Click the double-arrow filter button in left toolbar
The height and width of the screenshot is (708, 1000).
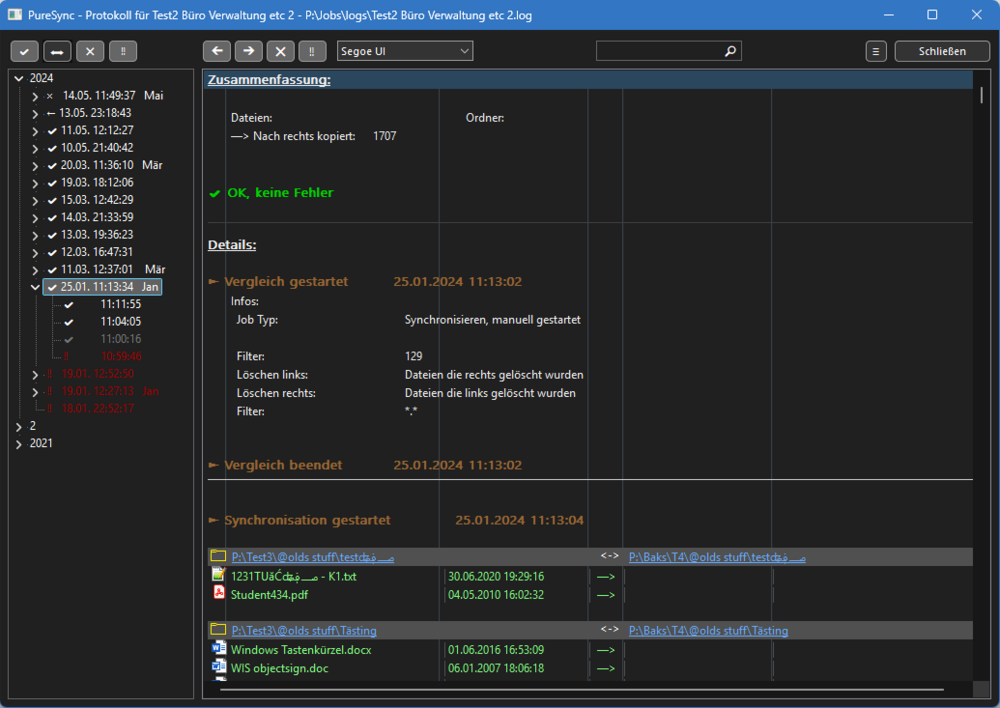click(x=57, y=52)
